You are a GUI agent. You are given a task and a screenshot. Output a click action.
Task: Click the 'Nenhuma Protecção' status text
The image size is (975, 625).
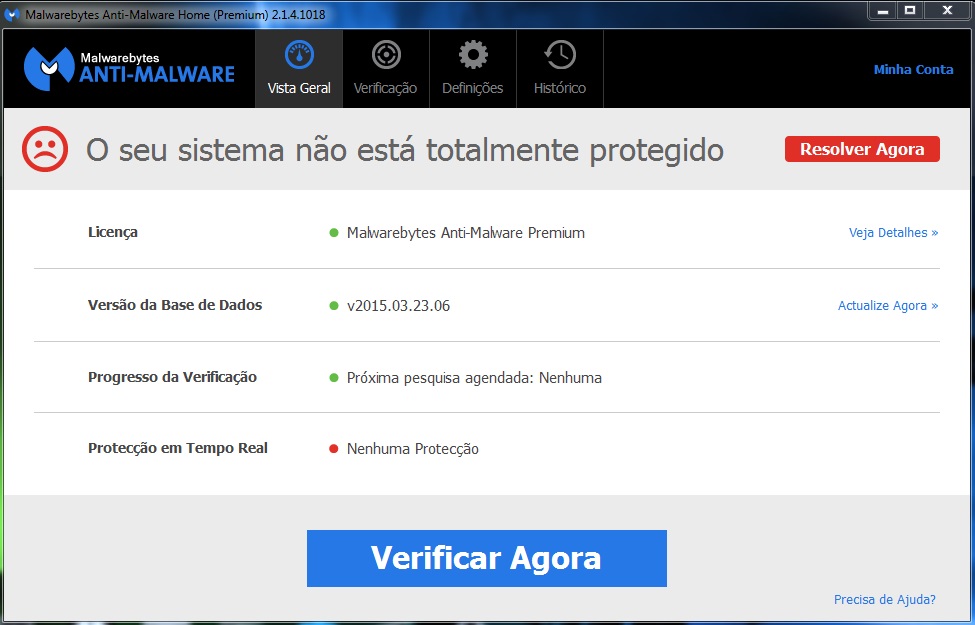pos(413,448)
